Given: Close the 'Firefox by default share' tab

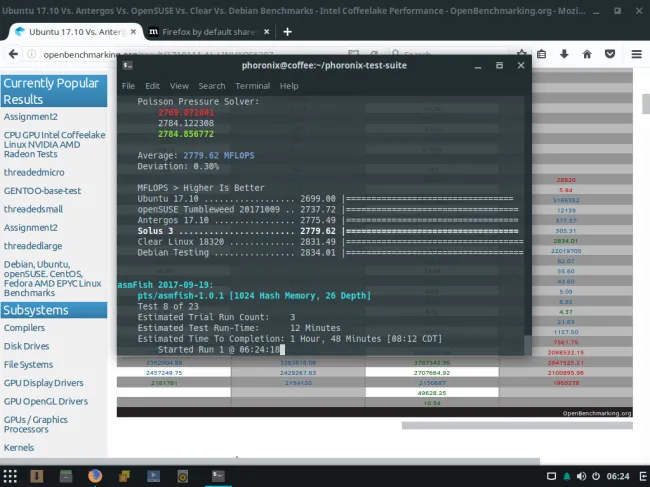Looking at the screenshot, I should (x=267, y=31).
